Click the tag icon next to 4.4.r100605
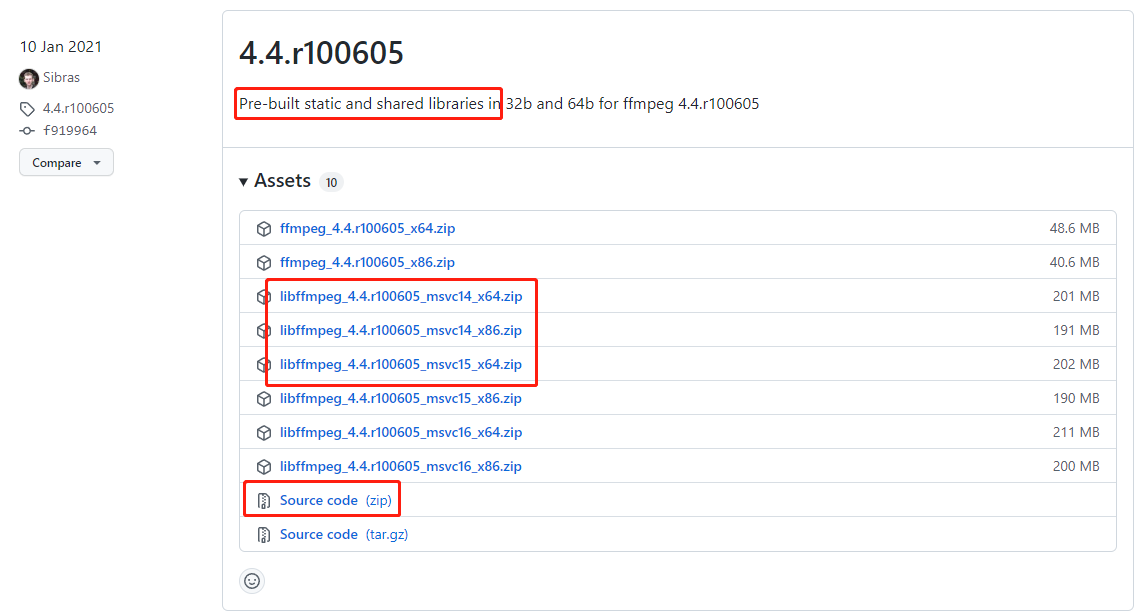Viewport: 1147px width, 616px height. coord(27,109)
